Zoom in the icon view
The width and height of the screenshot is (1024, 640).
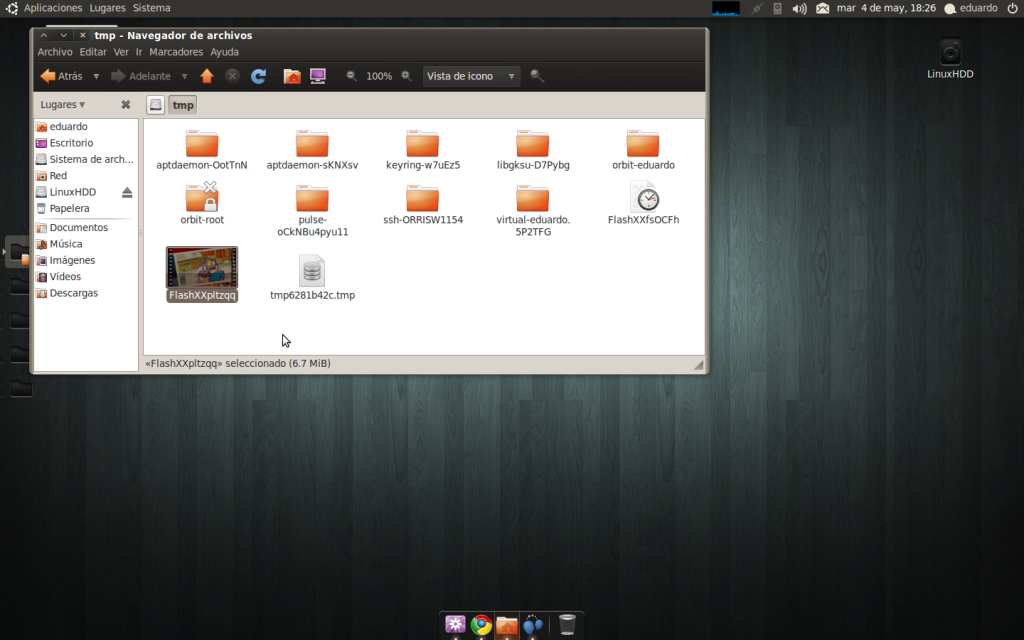(x=406, y=76)
